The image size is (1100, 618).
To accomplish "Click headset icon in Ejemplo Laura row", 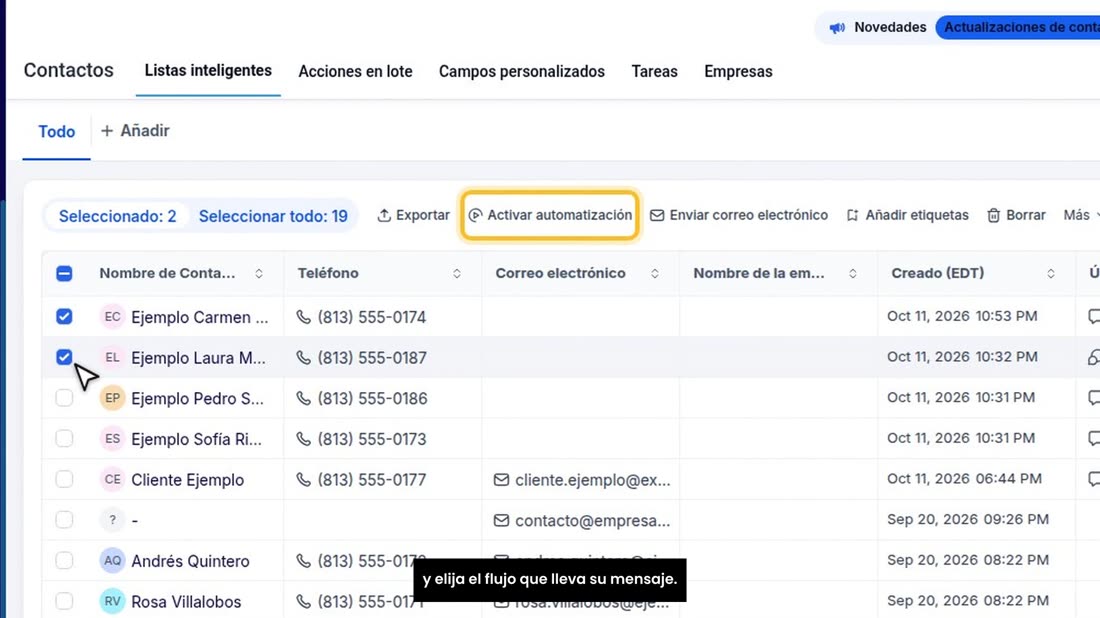I will point(1094,357).
